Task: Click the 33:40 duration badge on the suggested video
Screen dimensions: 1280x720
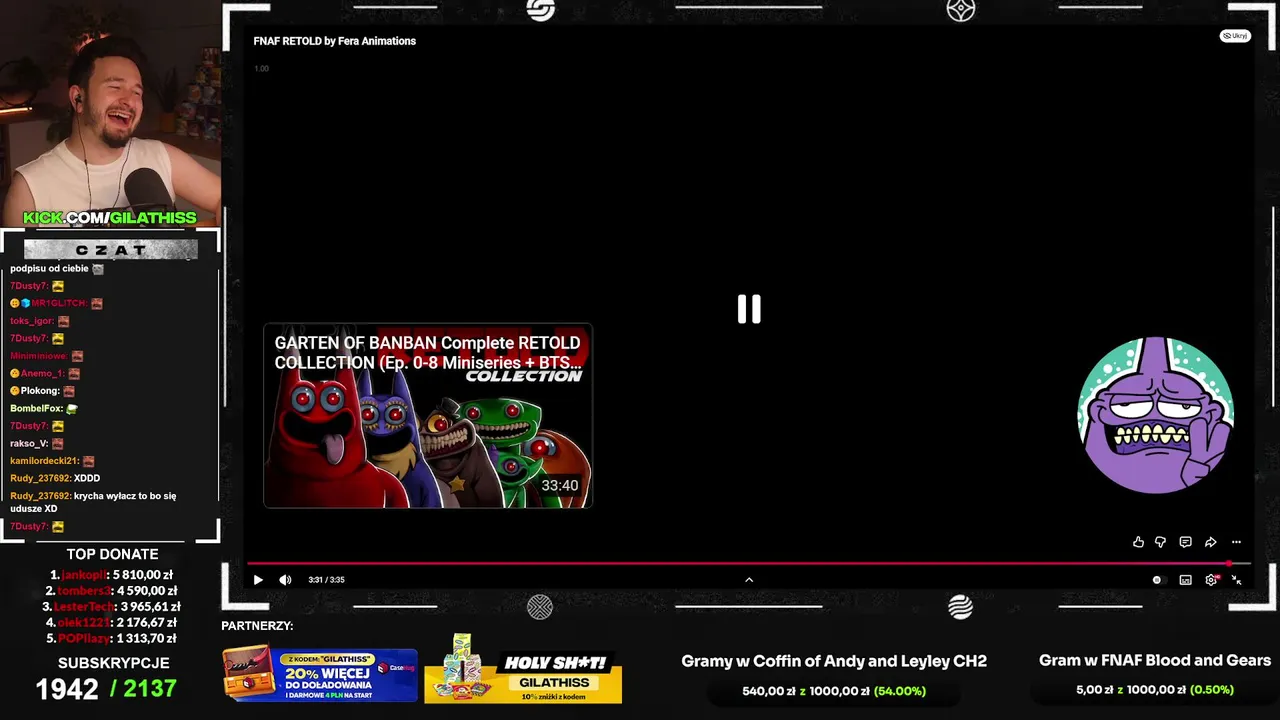Action: click(559, 486)
